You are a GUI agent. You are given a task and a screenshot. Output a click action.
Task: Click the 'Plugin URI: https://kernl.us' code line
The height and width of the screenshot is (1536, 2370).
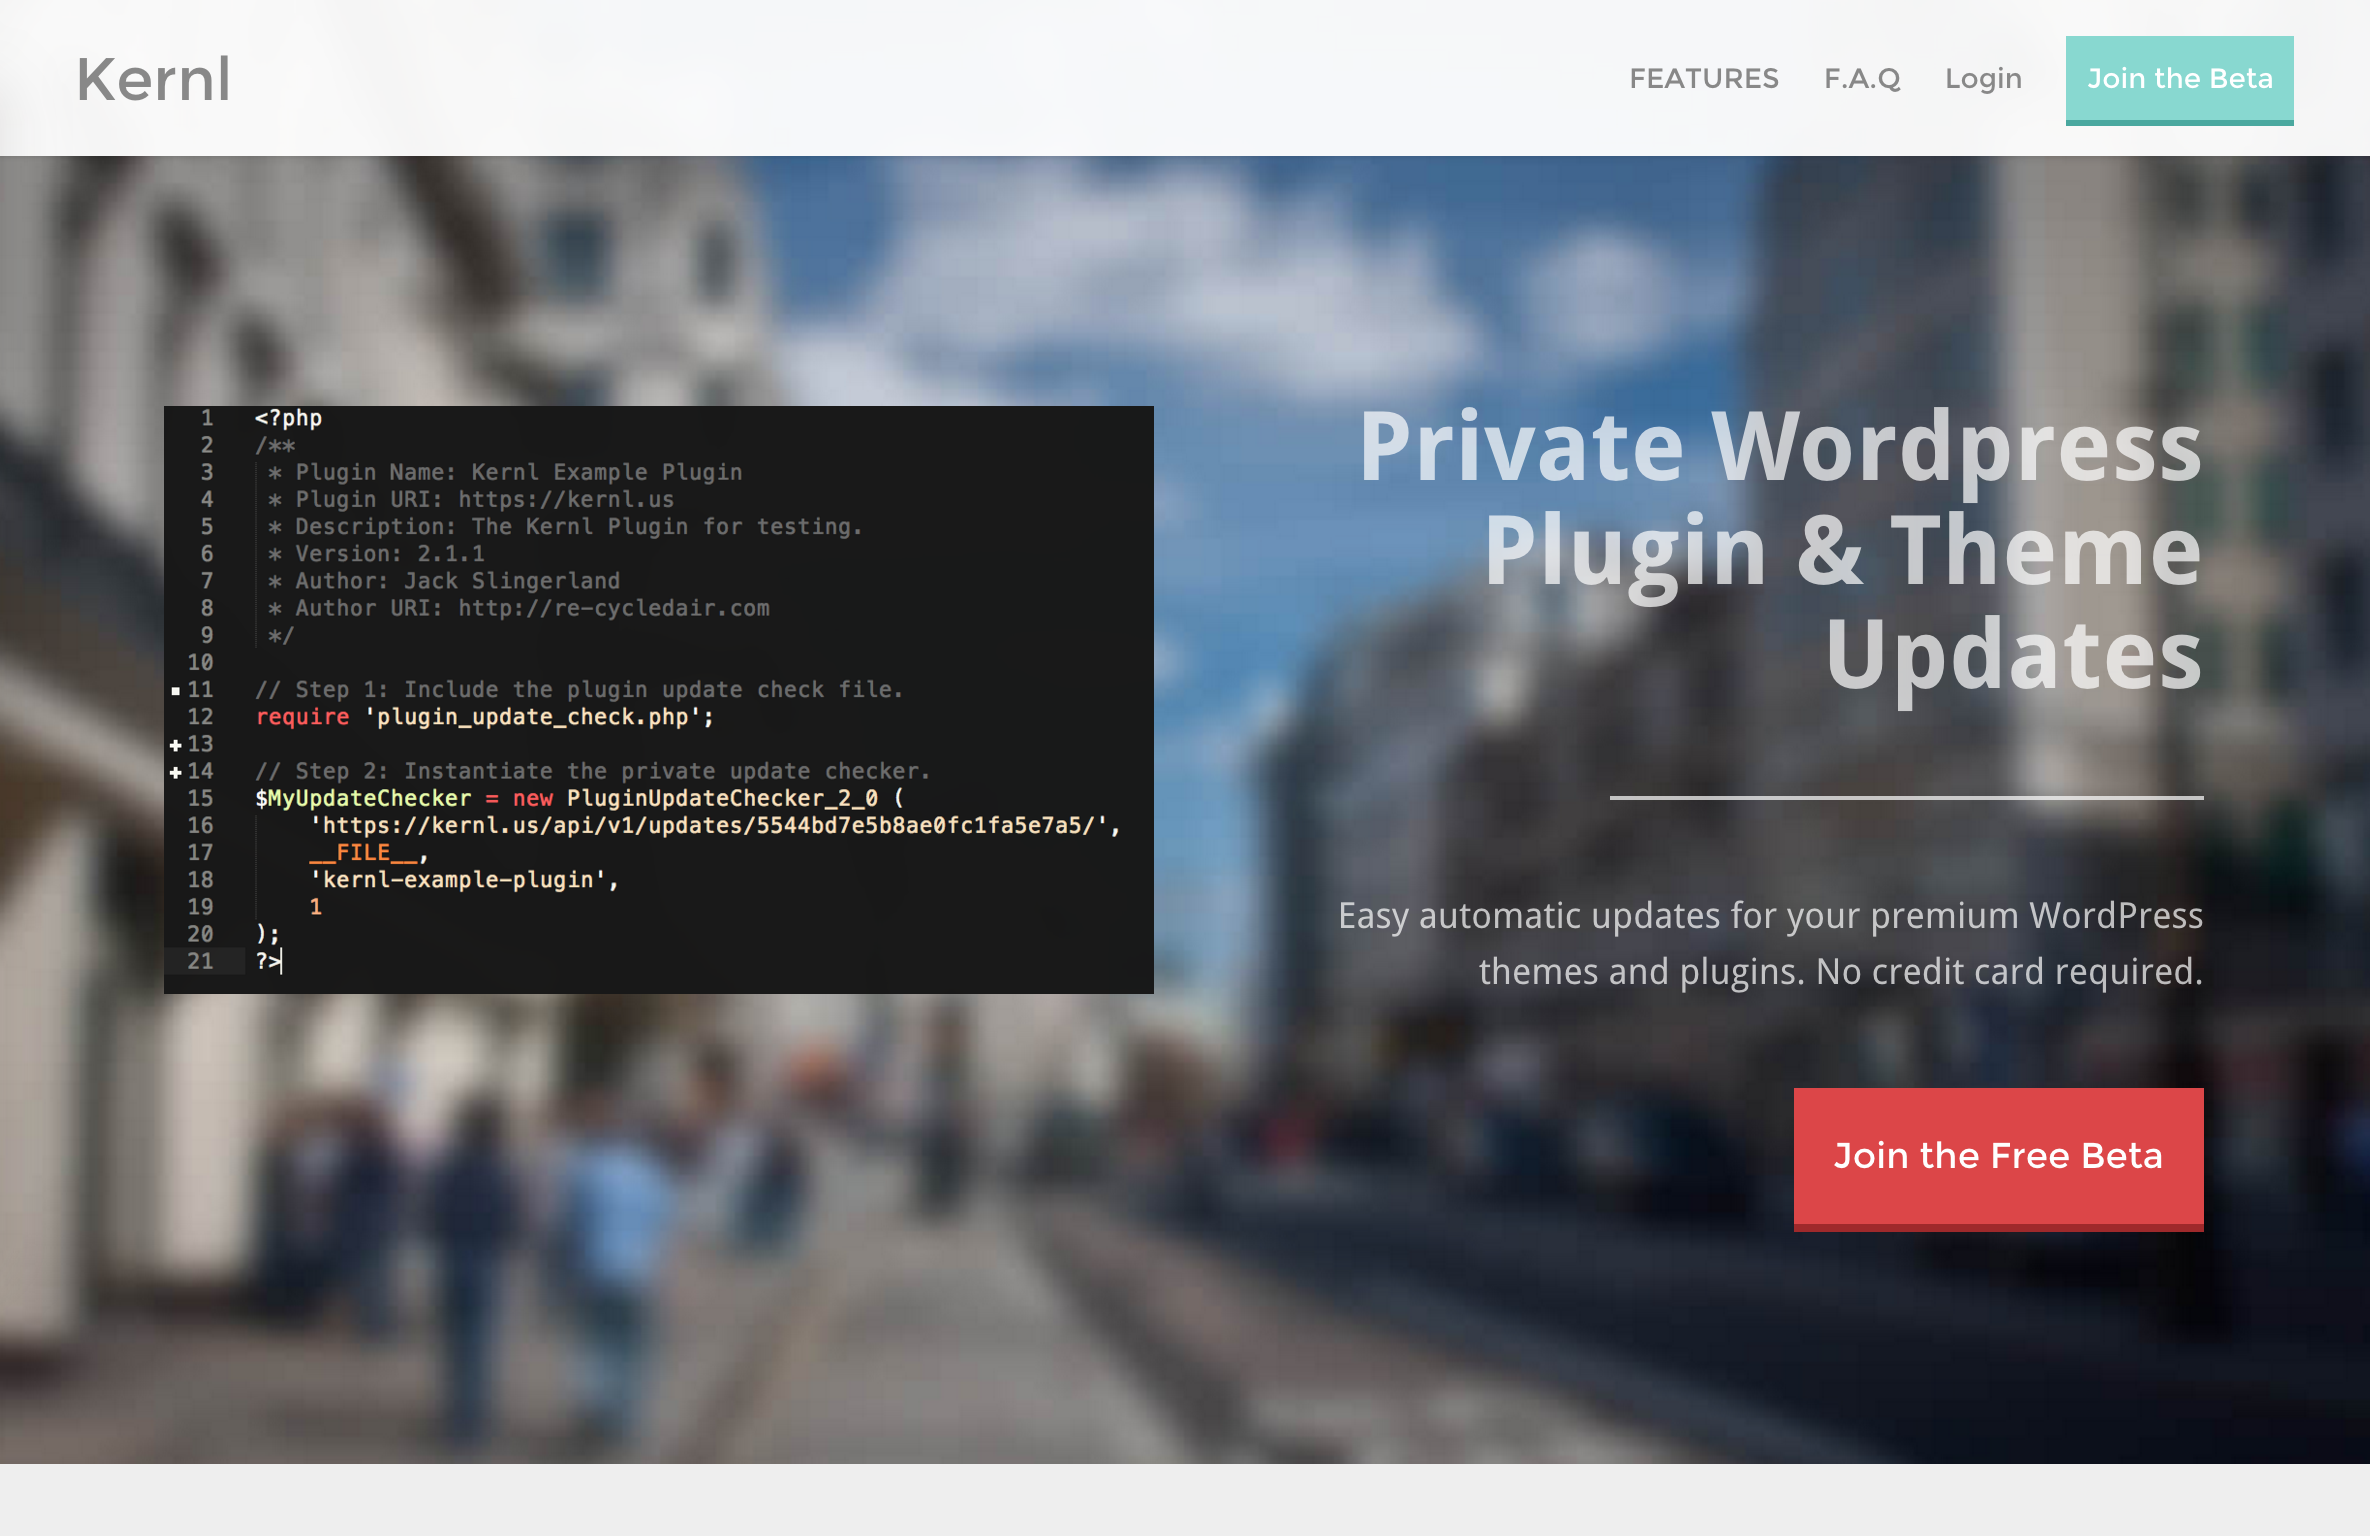coord(471,499)
